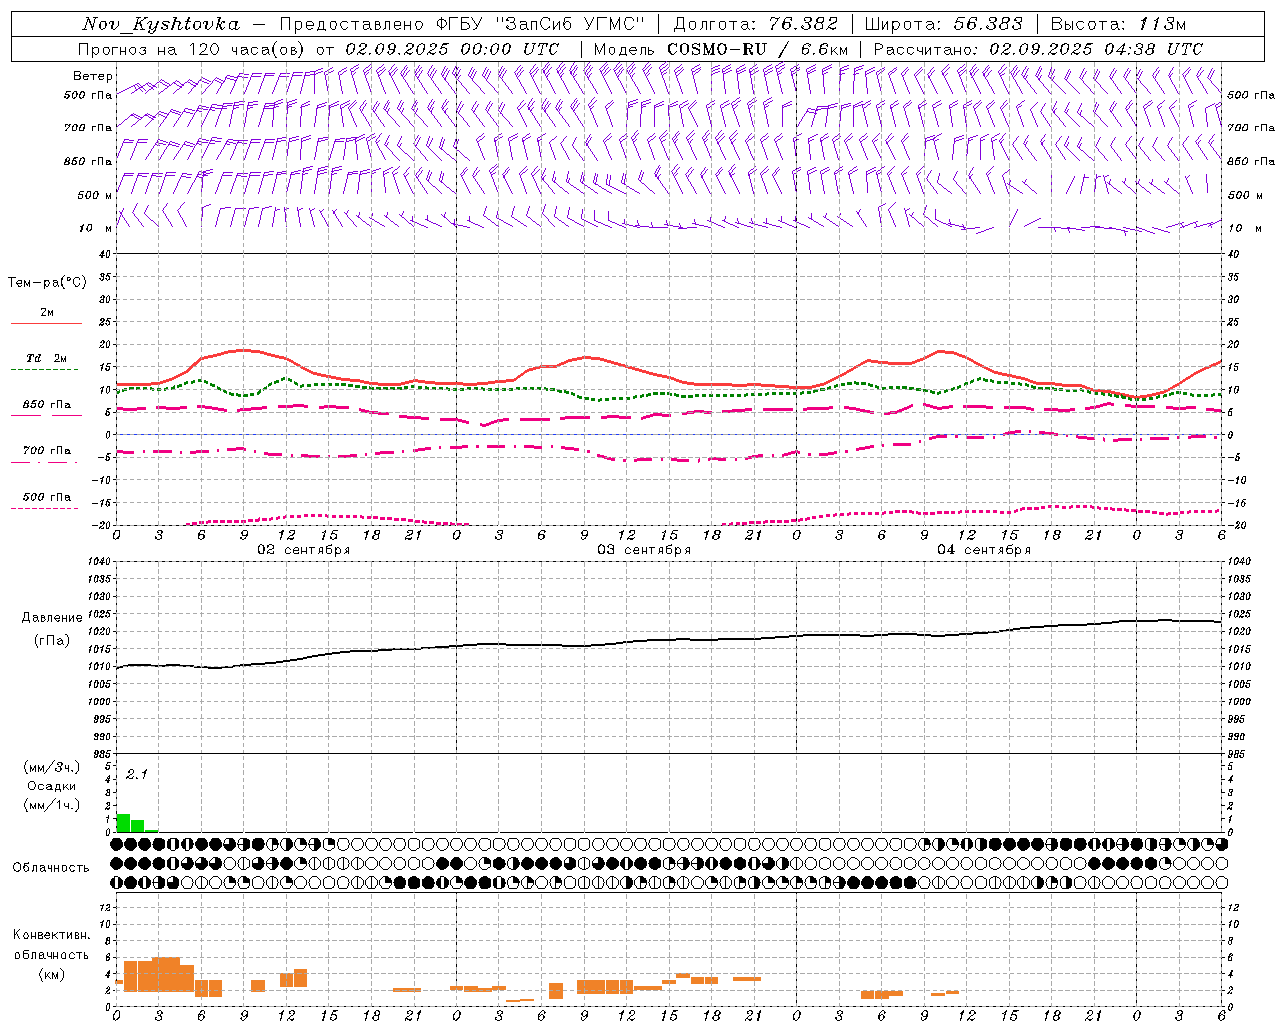1280x1024 pixels.
Task: Click the green precipitation bar near 2.1
Action: tap(123, 823)
